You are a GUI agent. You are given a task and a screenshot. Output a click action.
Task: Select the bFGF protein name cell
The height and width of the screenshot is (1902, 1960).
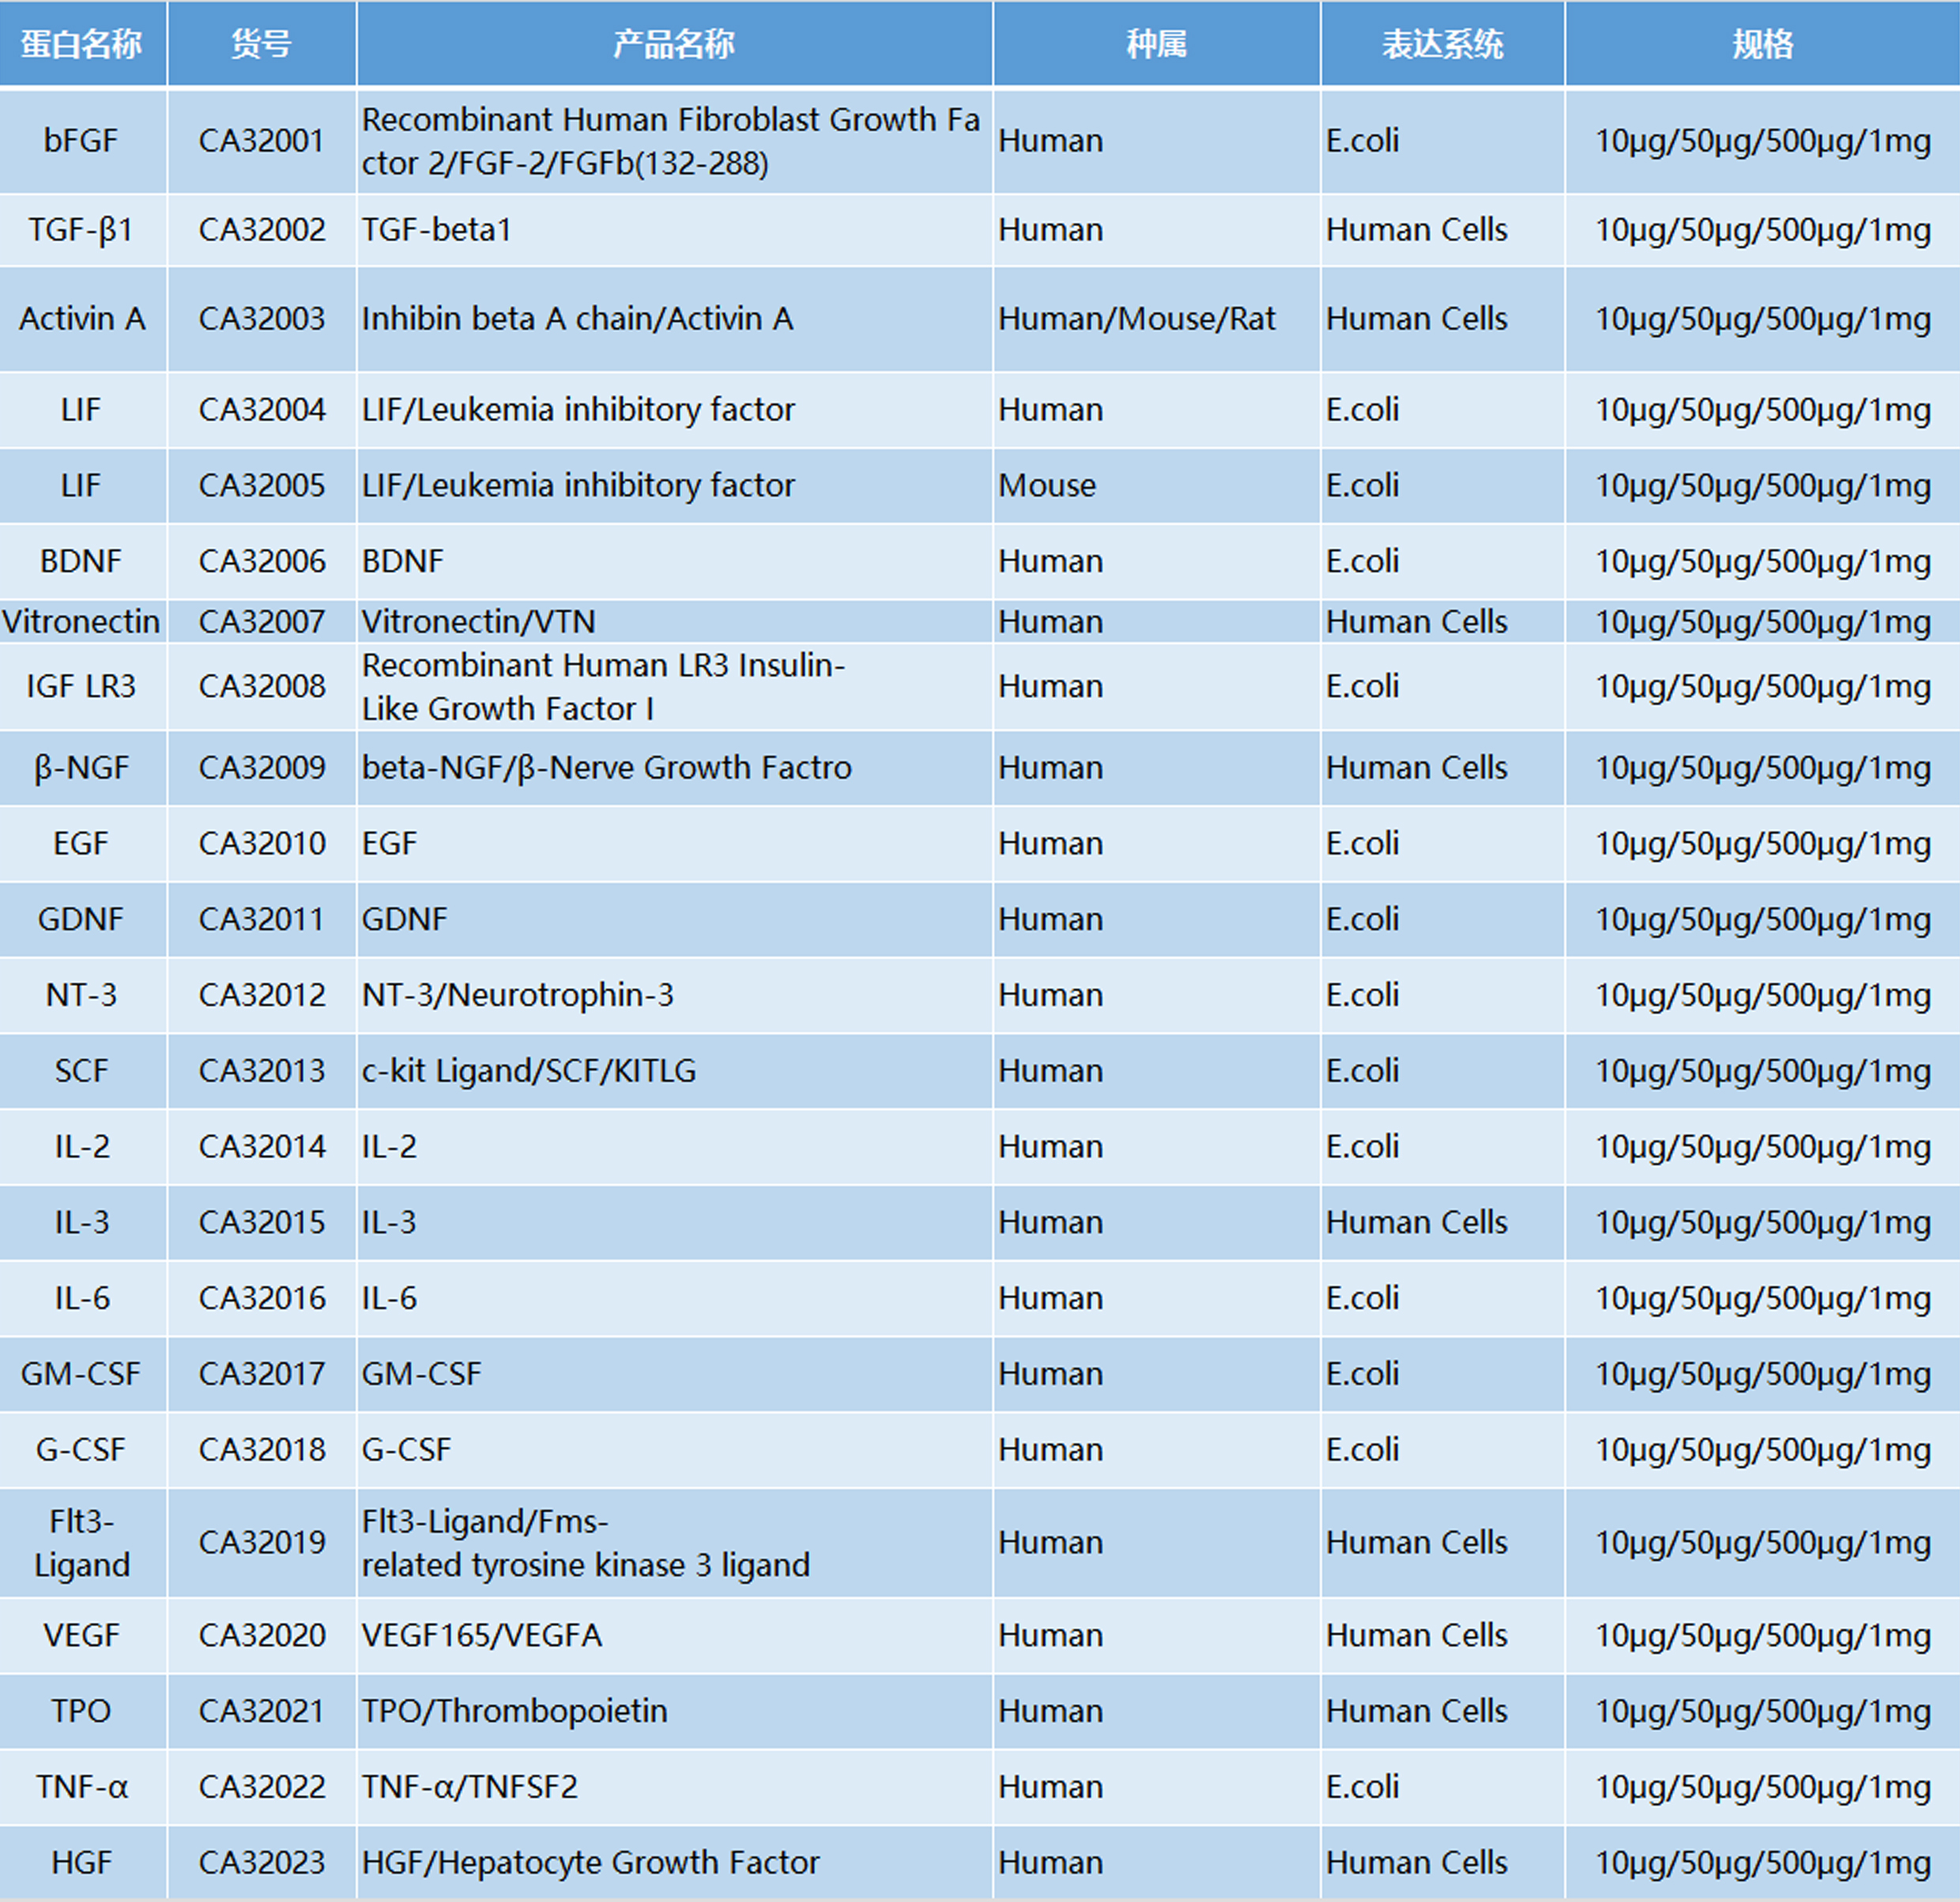82,141
